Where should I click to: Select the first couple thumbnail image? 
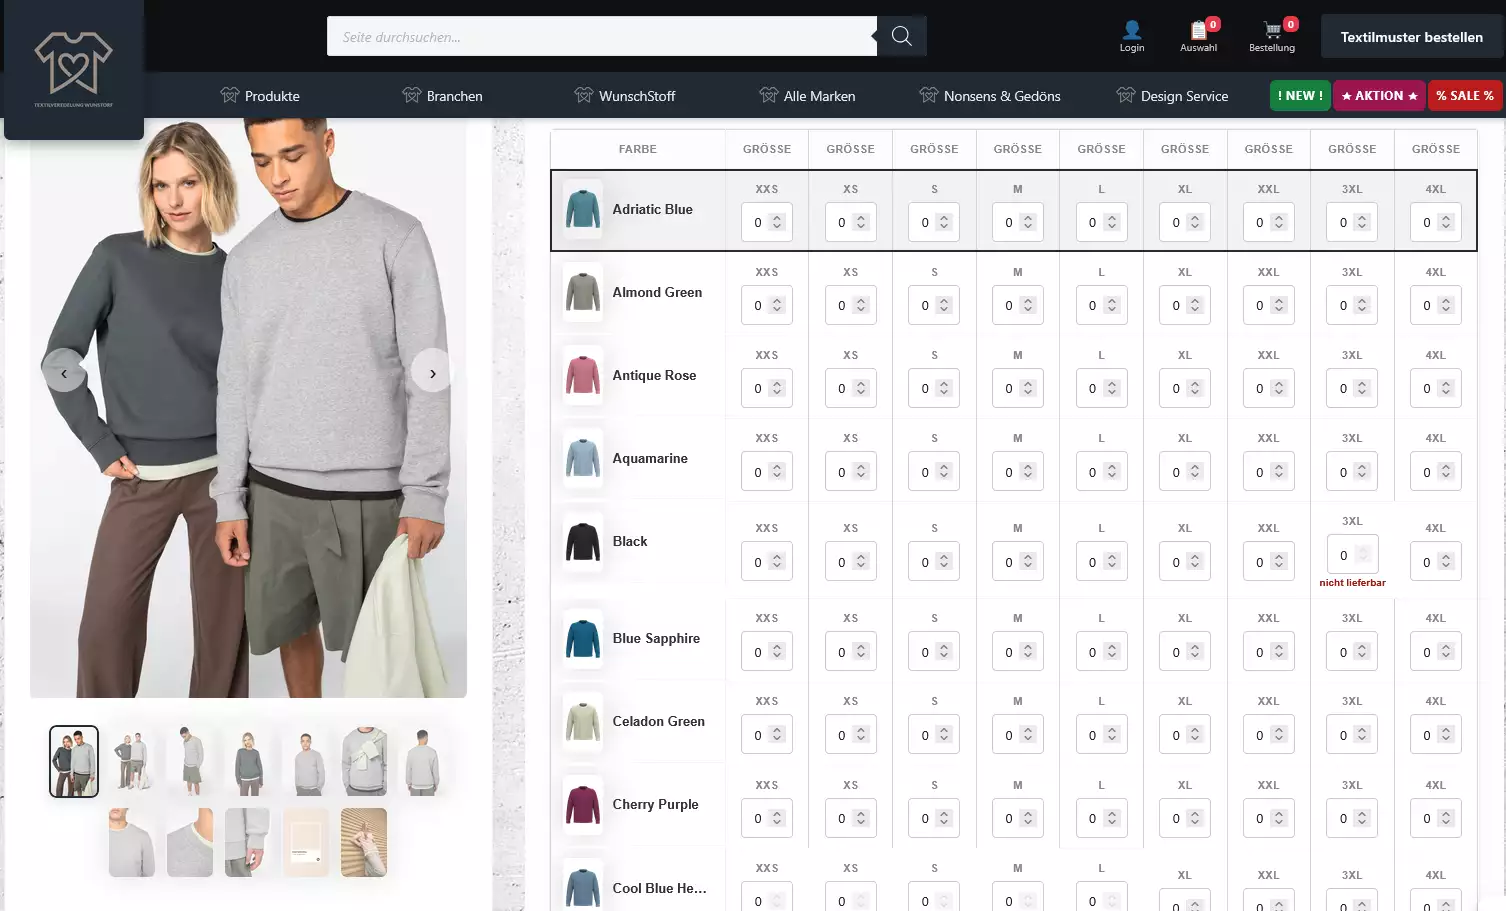(x=74, y=761)
